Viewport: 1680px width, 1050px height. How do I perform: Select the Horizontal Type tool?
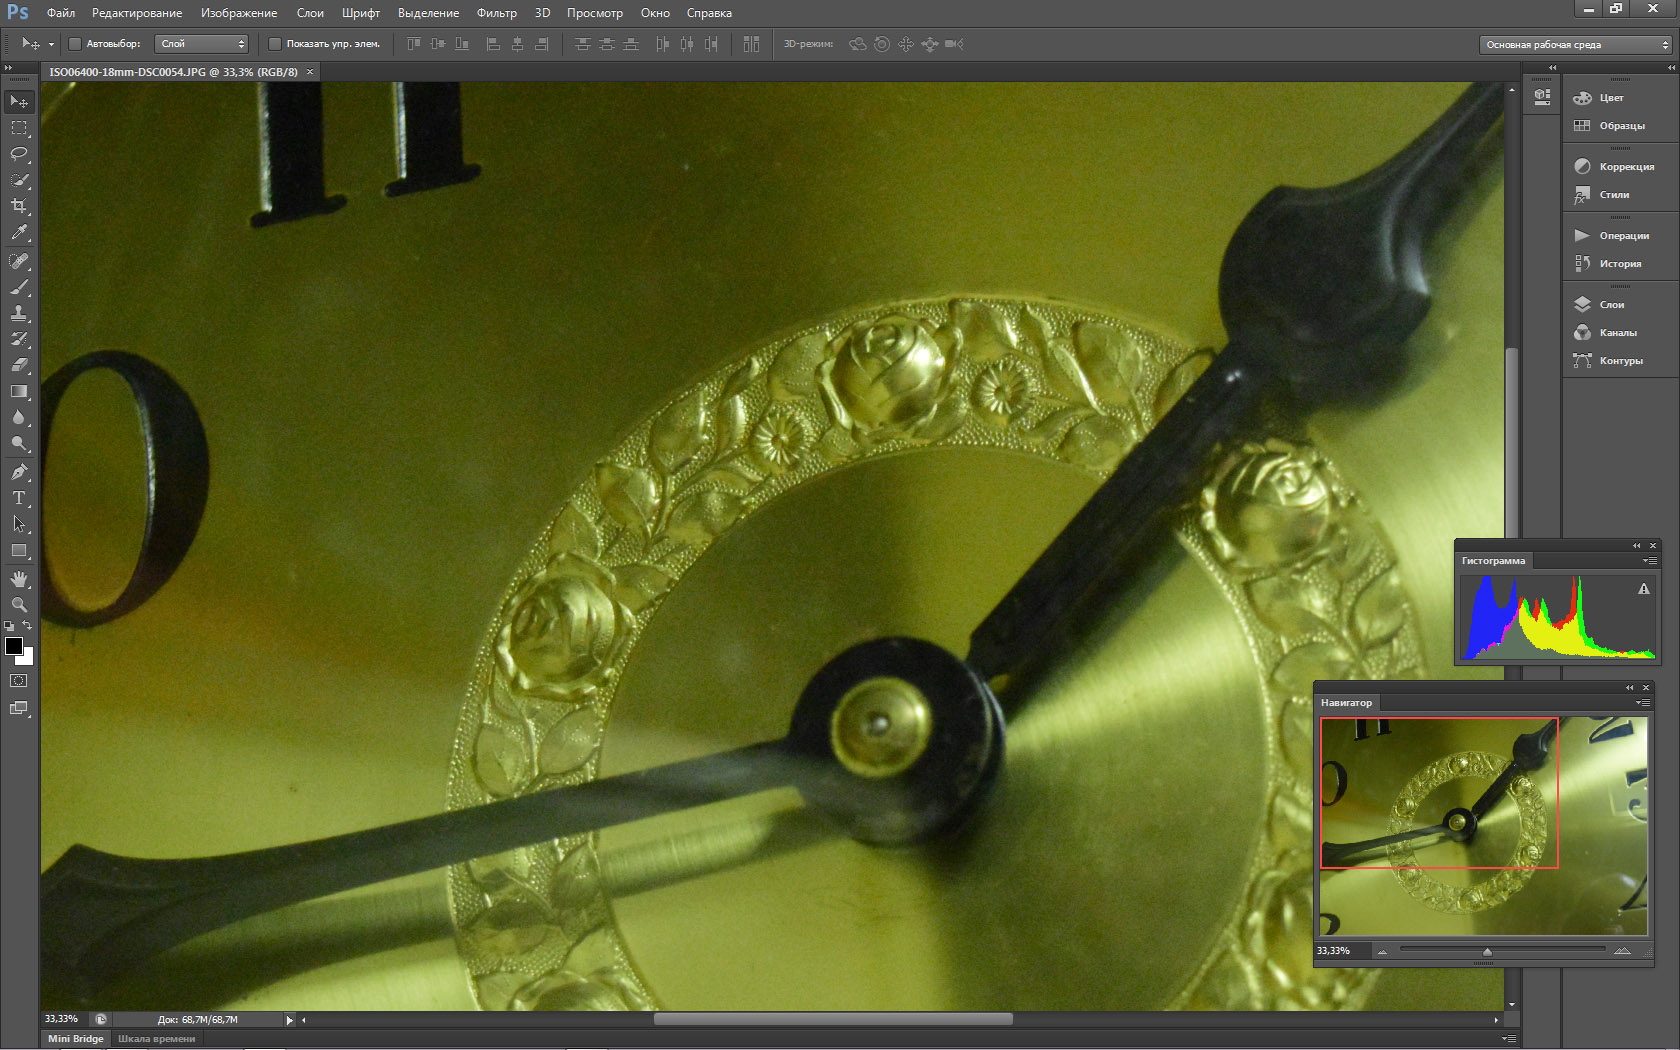tap(19, 498)
